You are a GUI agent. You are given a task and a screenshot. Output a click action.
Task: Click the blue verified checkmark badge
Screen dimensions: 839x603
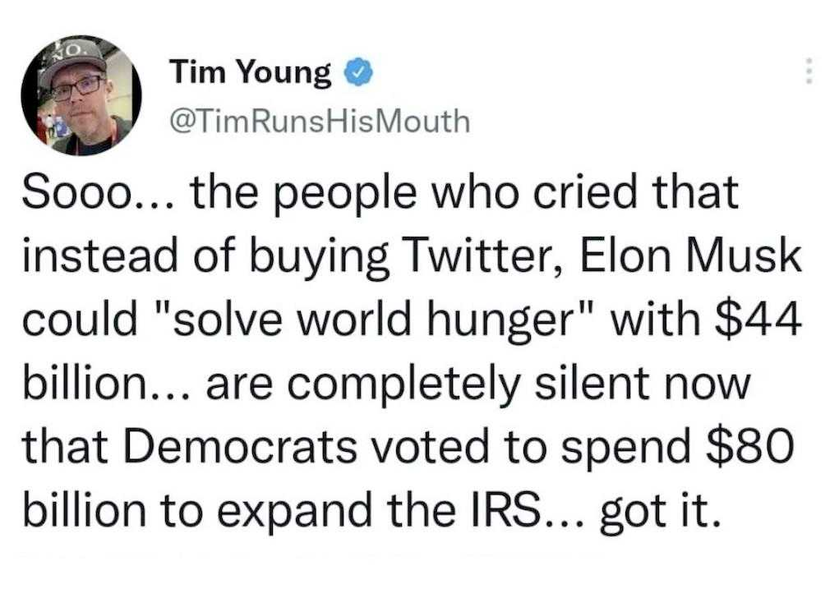[356, 73]
